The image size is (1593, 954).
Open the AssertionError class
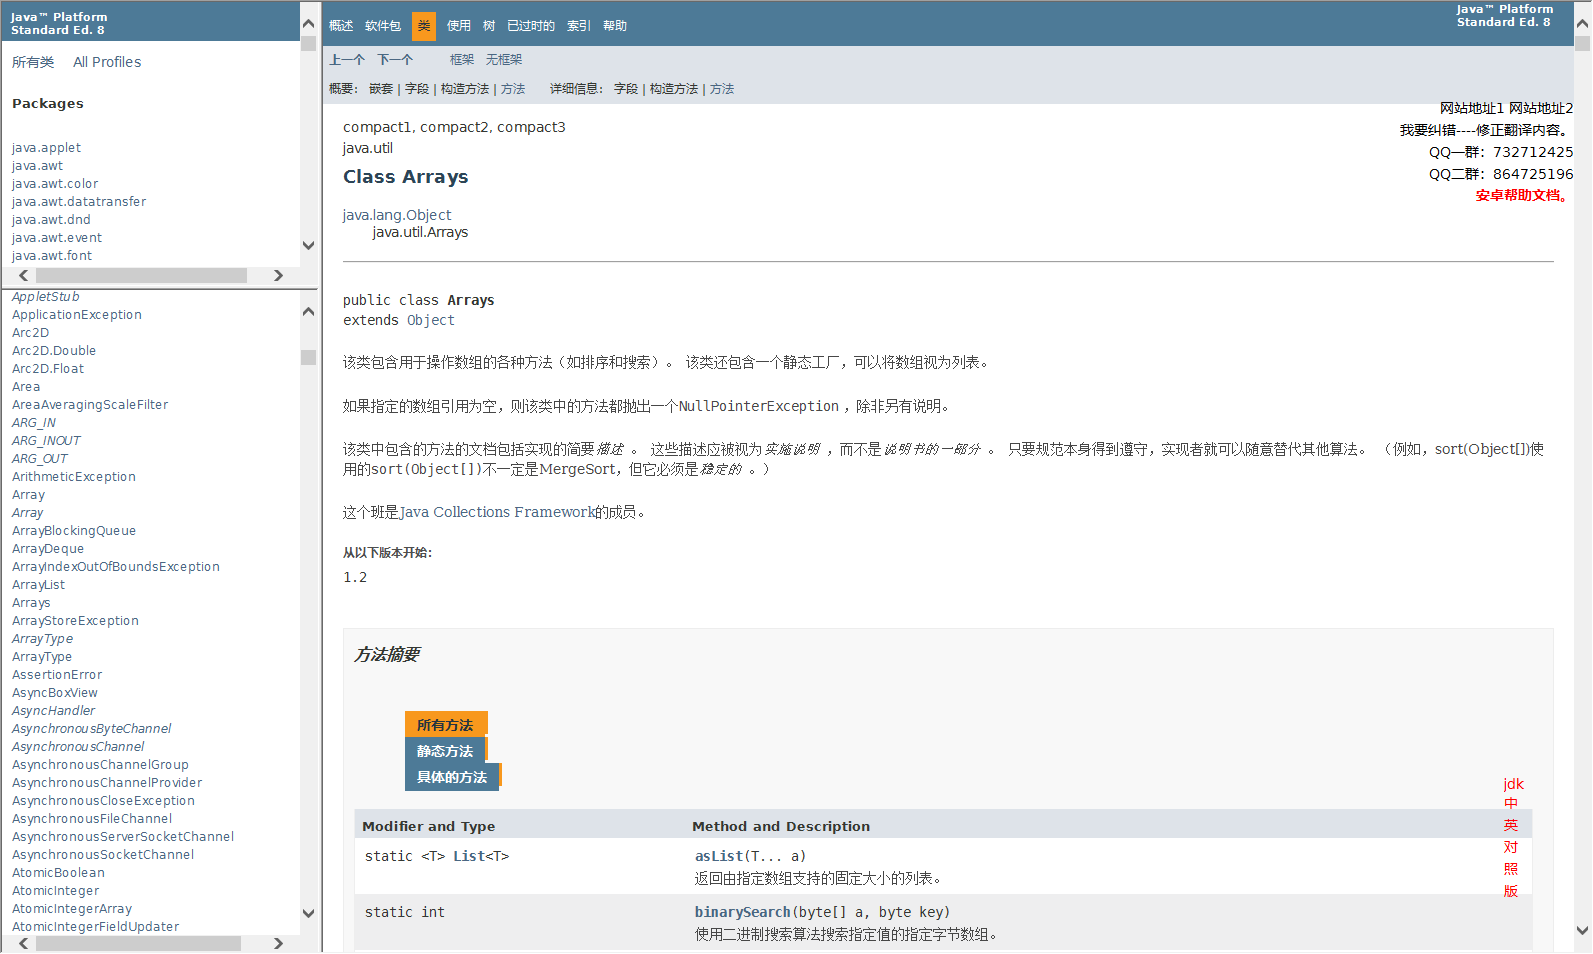57,675
